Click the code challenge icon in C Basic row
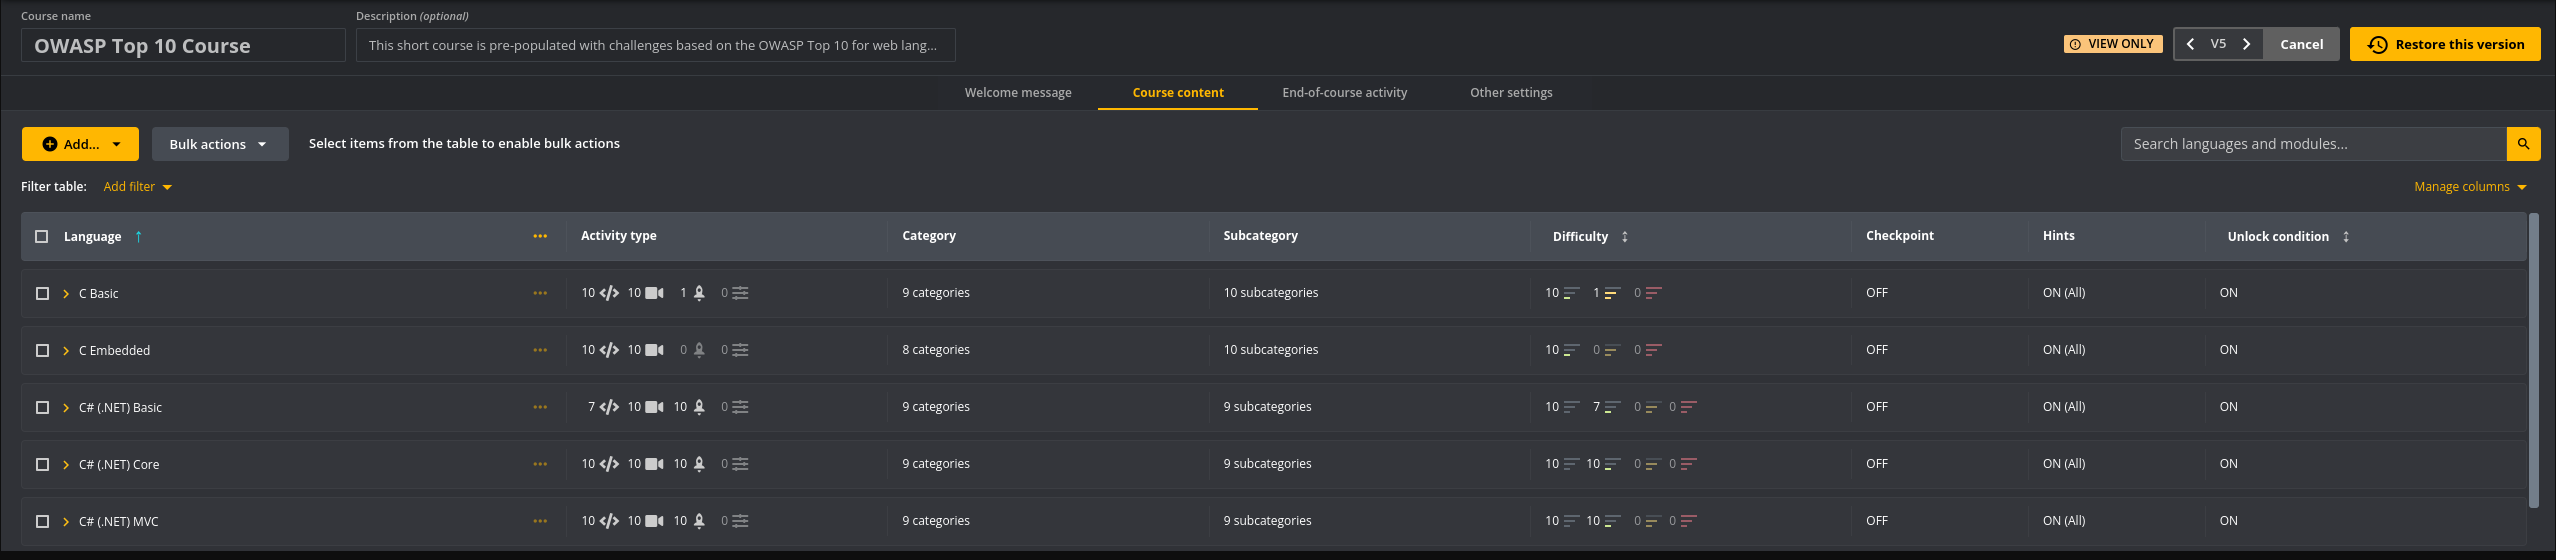2556x560 pixels. coord(609,293)
